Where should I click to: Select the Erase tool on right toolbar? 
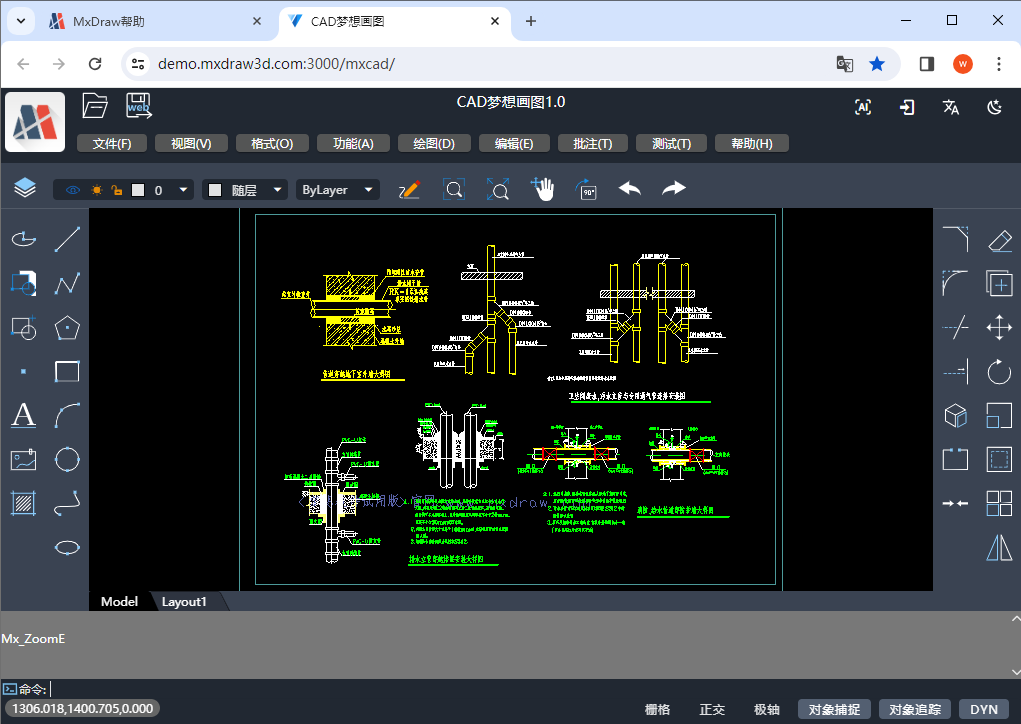pyautogui.click(x=999, y=239)
